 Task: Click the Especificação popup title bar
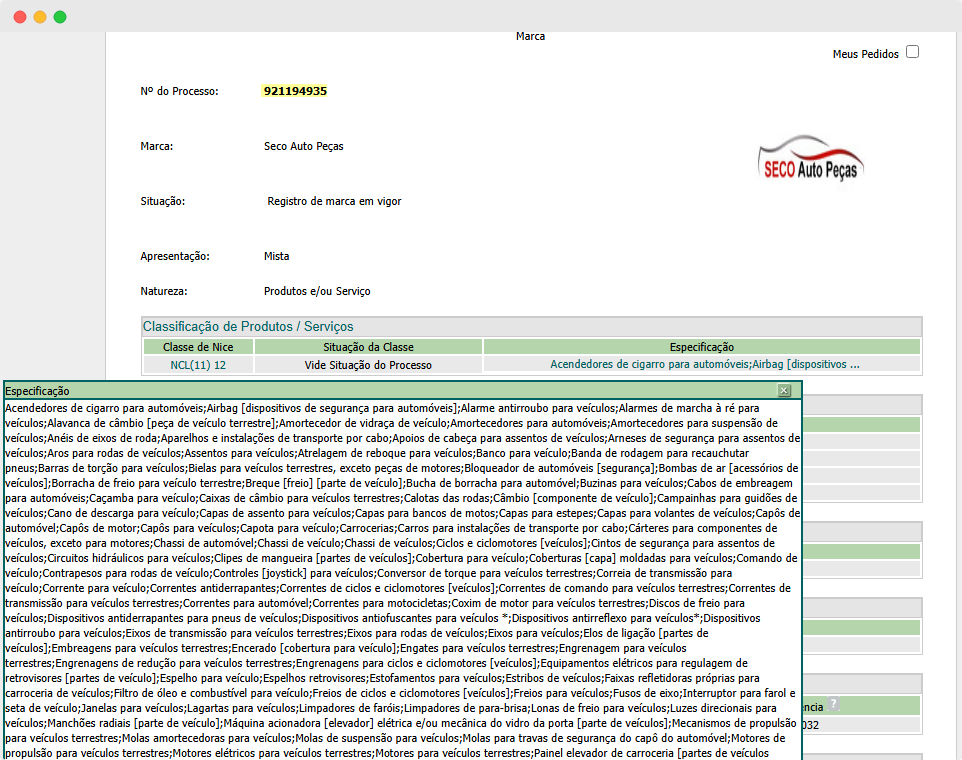pos(400,390)
